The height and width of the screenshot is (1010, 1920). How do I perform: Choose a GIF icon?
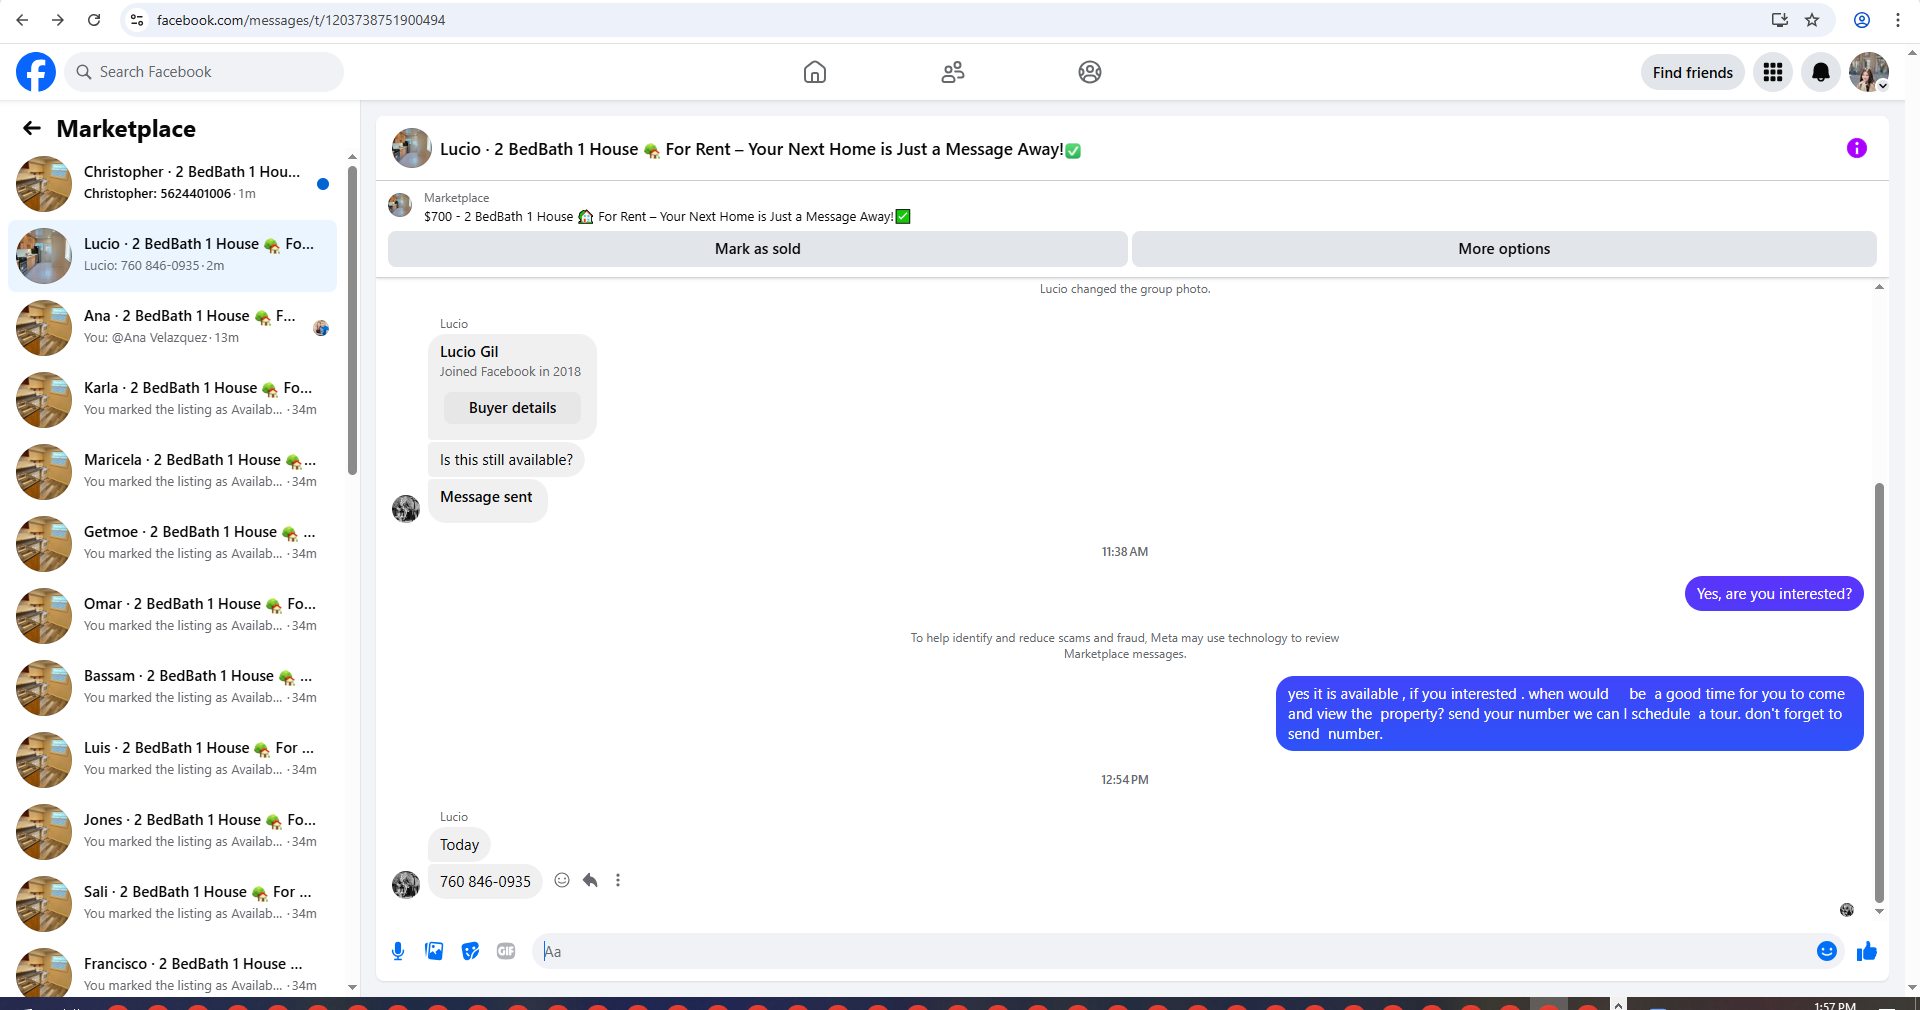(x=506, y=951)
